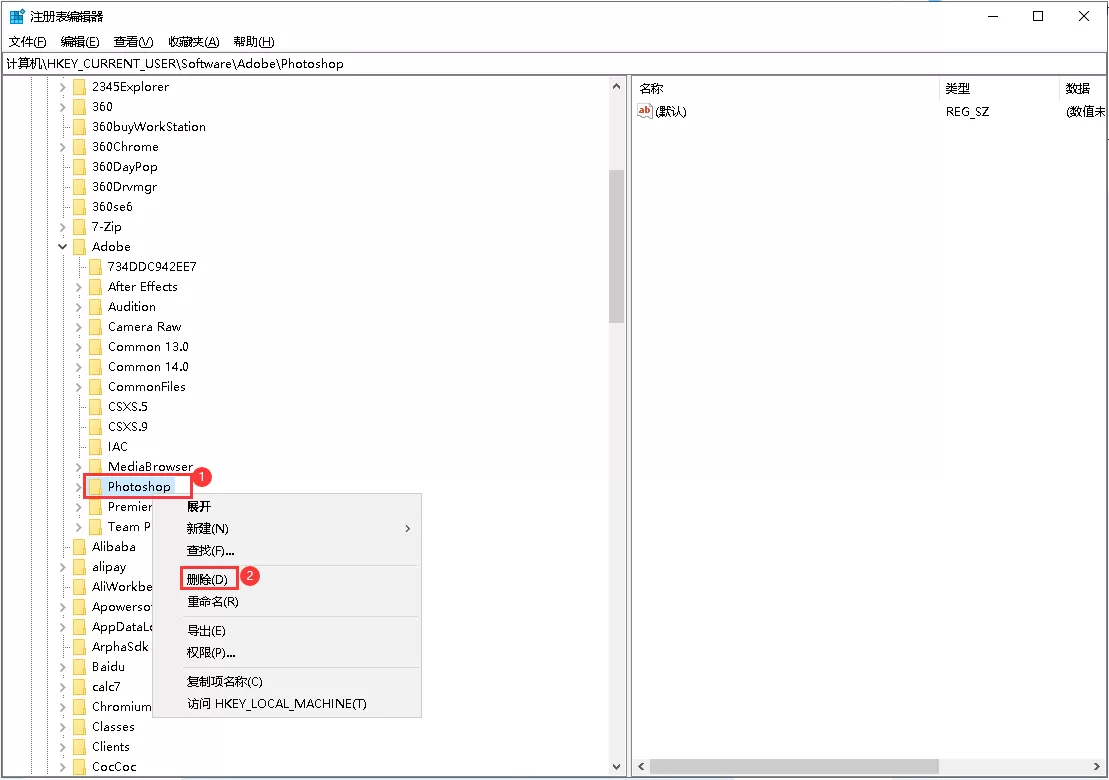Click the Baidu folder icon
The image size is (1109, 780).
point(80,666)
